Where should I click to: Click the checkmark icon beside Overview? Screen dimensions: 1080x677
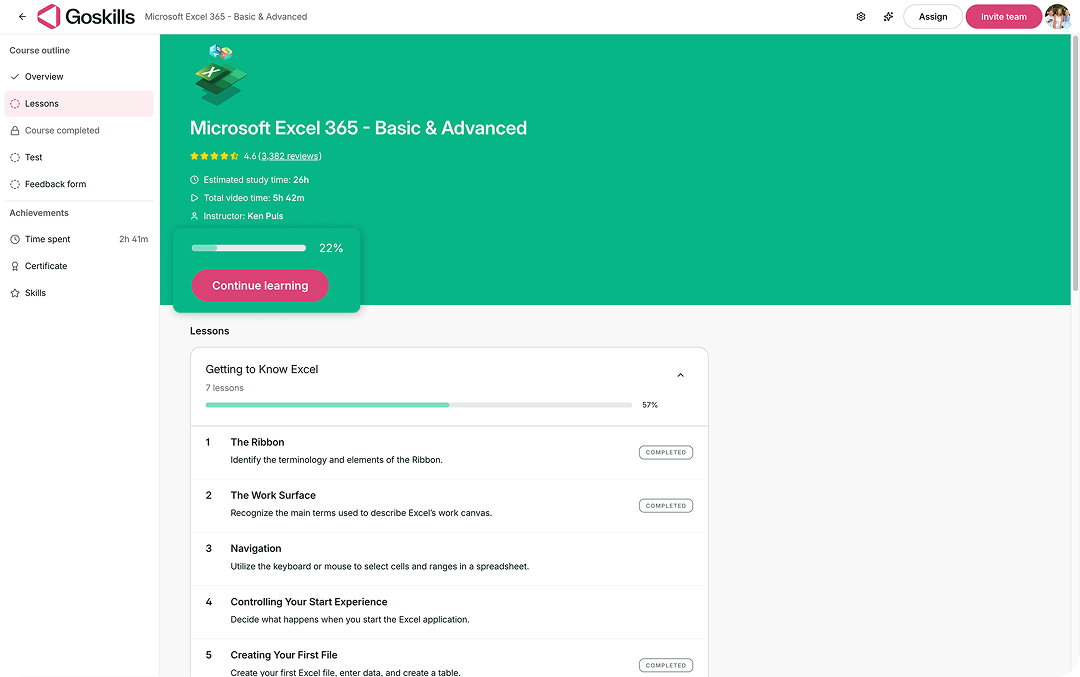[x=14, y=76]
